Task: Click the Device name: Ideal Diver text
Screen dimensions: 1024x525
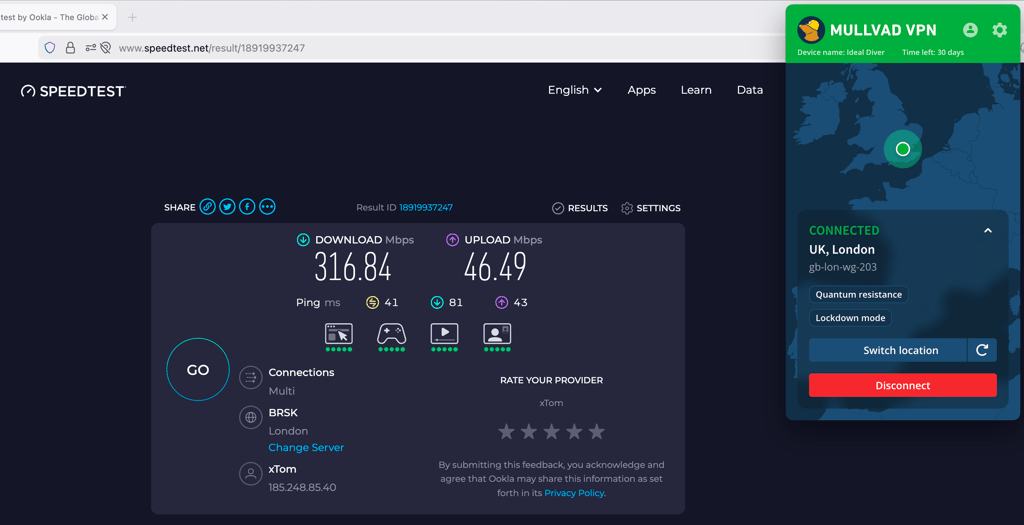Action: (840, 52)
